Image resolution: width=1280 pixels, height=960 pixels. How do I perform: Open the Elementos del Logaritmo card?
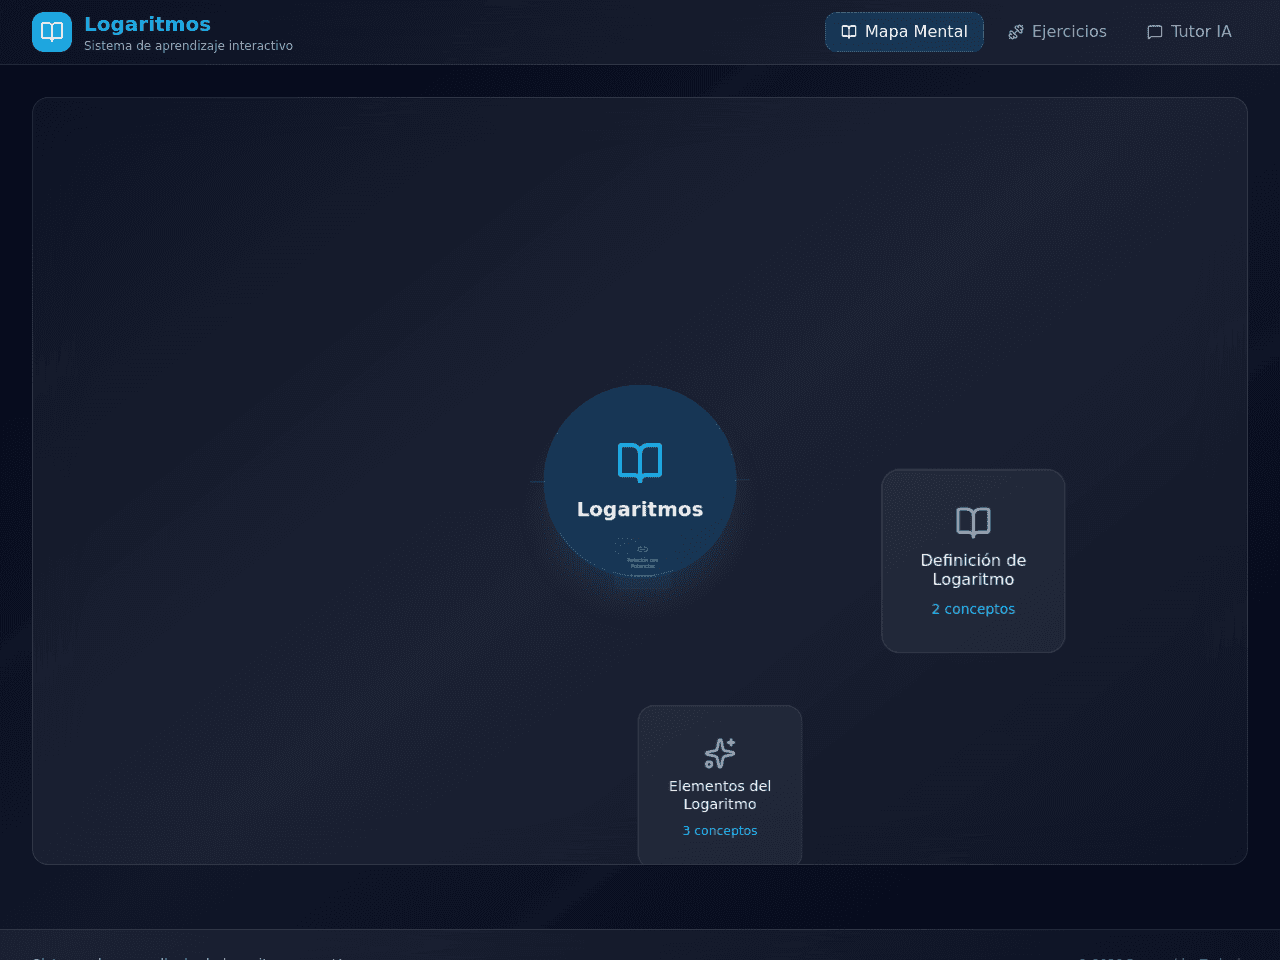(x=720, y=785)
